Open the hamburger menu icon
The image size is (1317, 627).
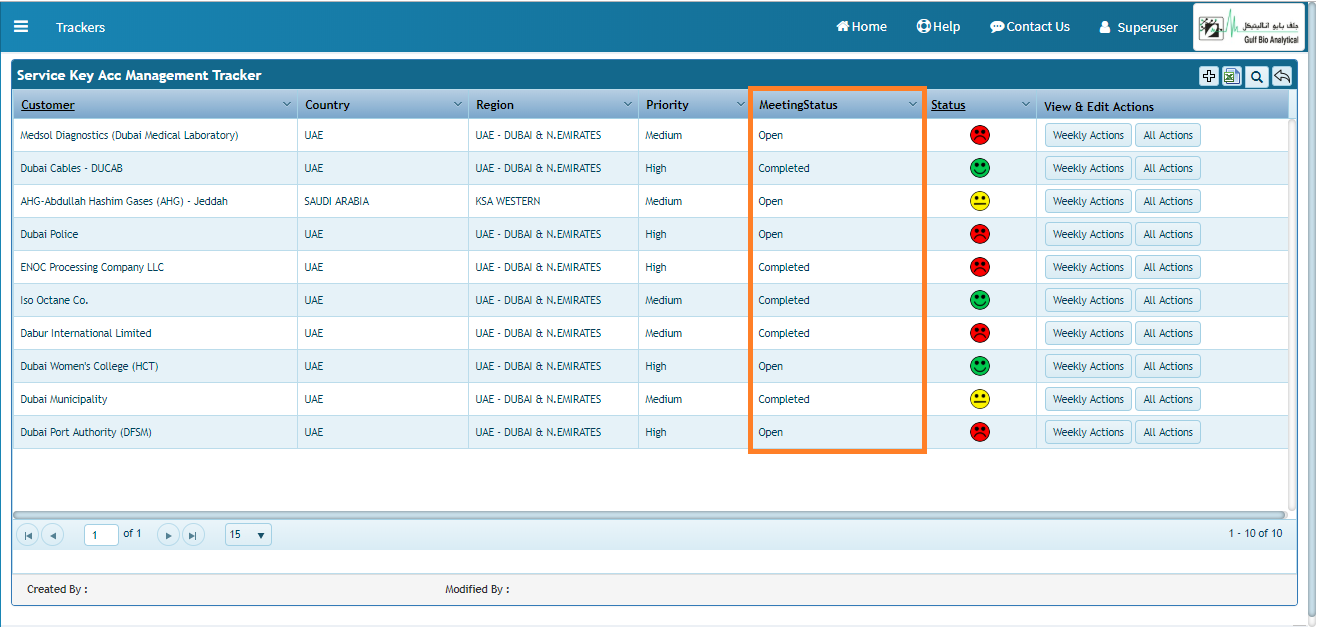click(21, 26)
